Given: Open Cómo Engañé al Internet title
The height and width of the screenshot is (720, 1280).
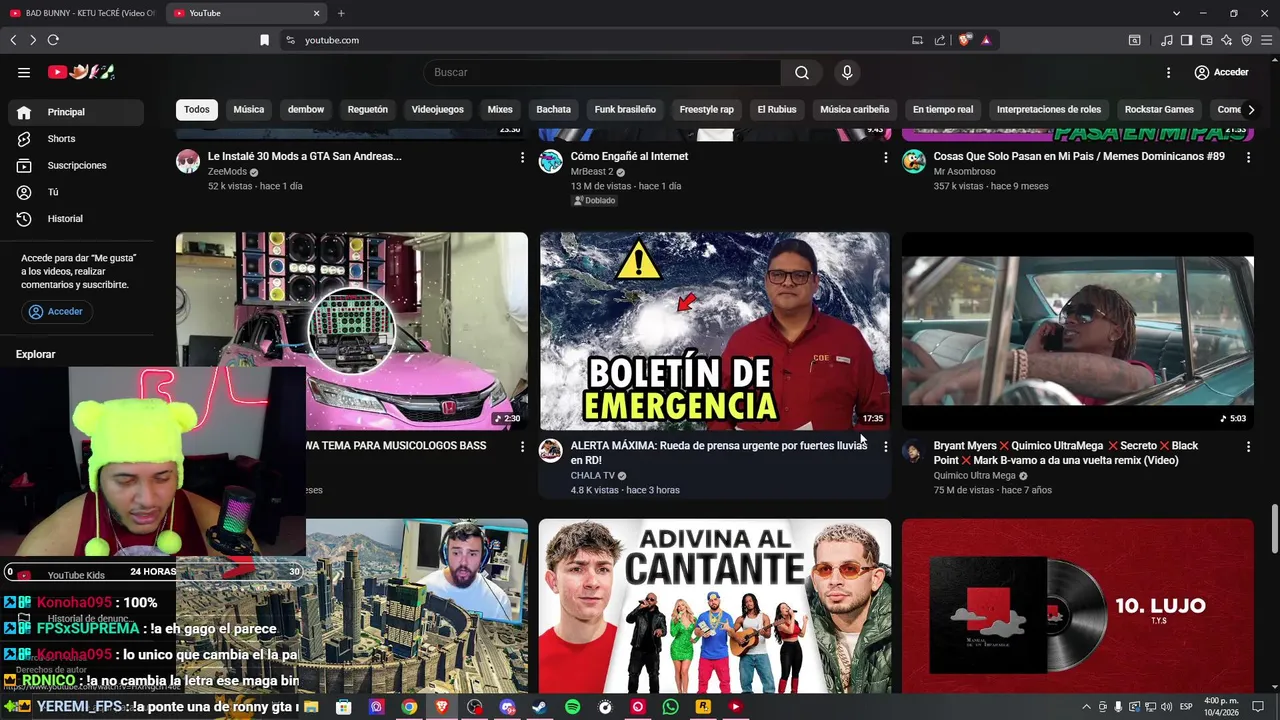Looking at the screenshot, I should point(629,156).
